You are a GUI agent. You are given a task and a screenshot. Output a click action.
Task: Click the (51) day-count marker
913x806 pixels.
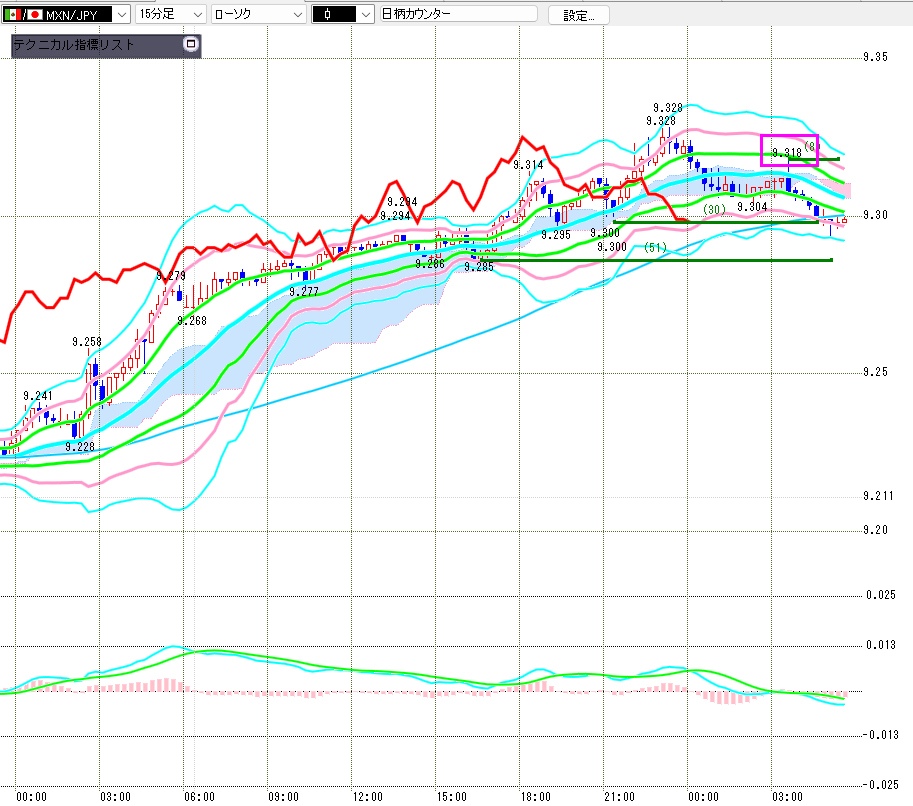(656, 248)
